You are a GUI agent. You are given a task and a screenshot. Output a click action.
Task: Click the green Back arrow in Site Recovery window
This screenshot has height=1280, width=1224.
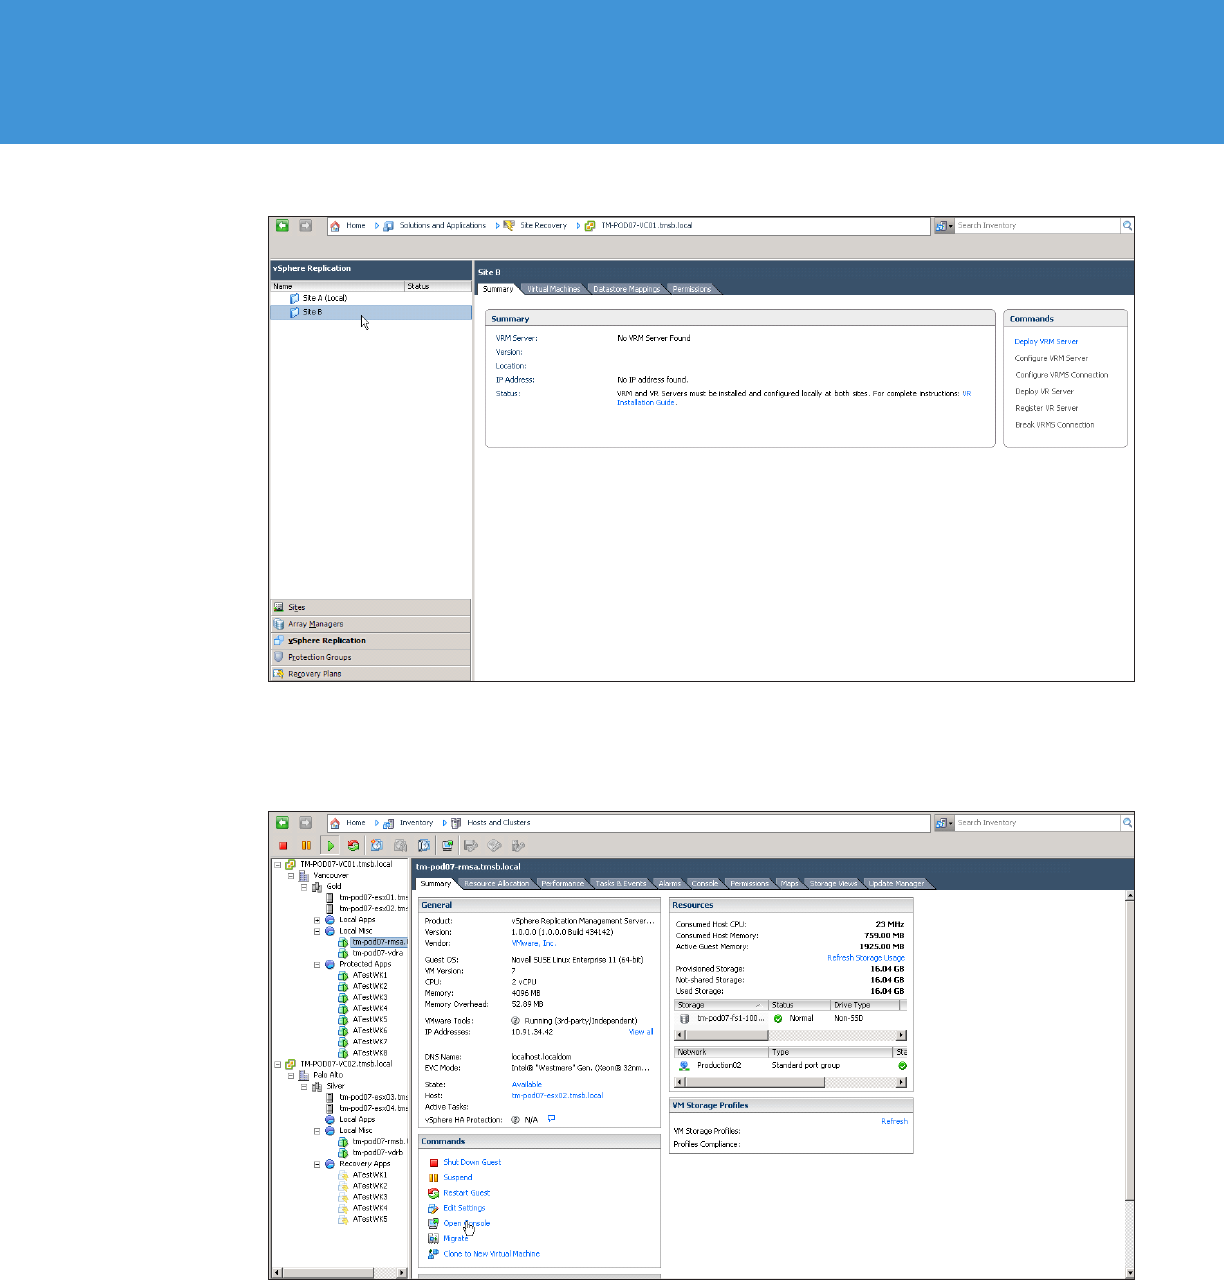pyautogui.click(x=283, y=226)
